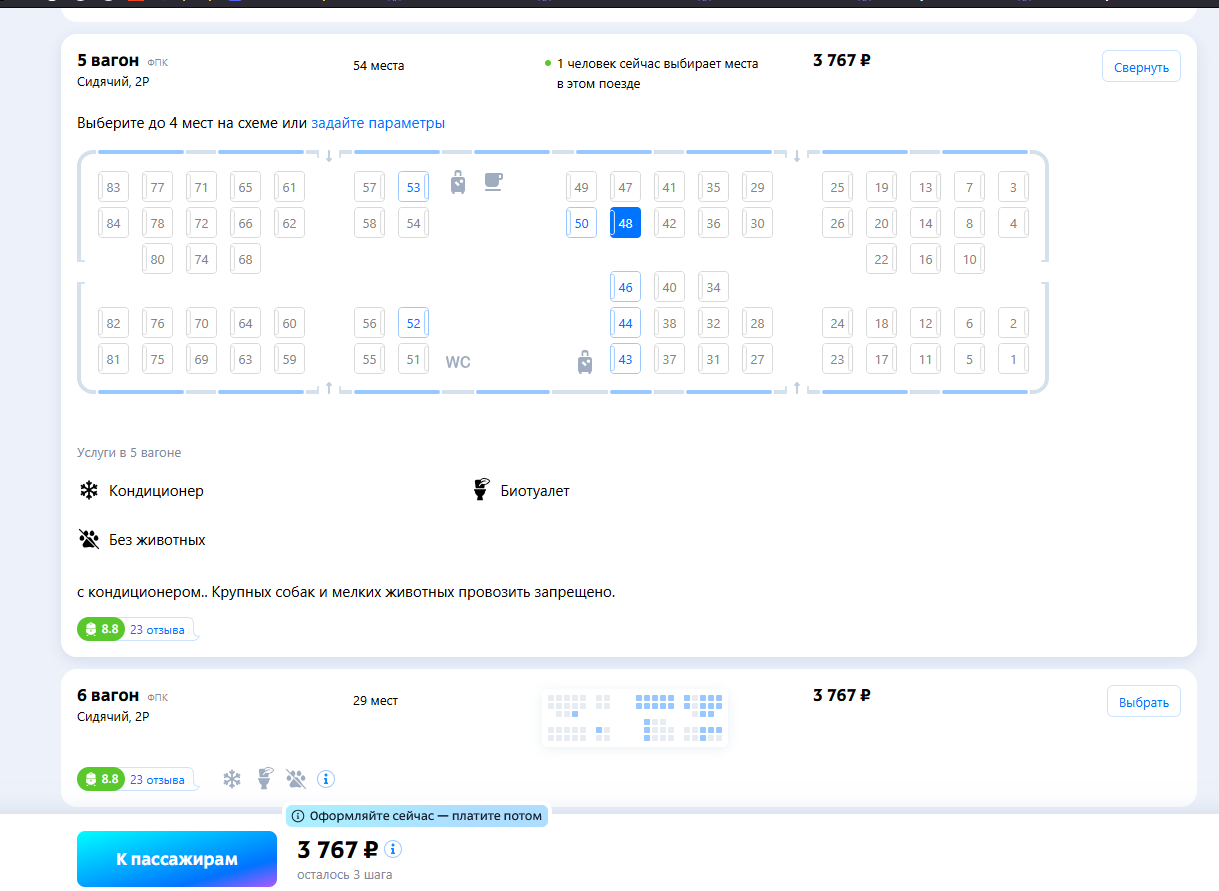Open the 23 отзыва reviews for car 6
This screenshot has height=891, width=1219.
(157, 780)
